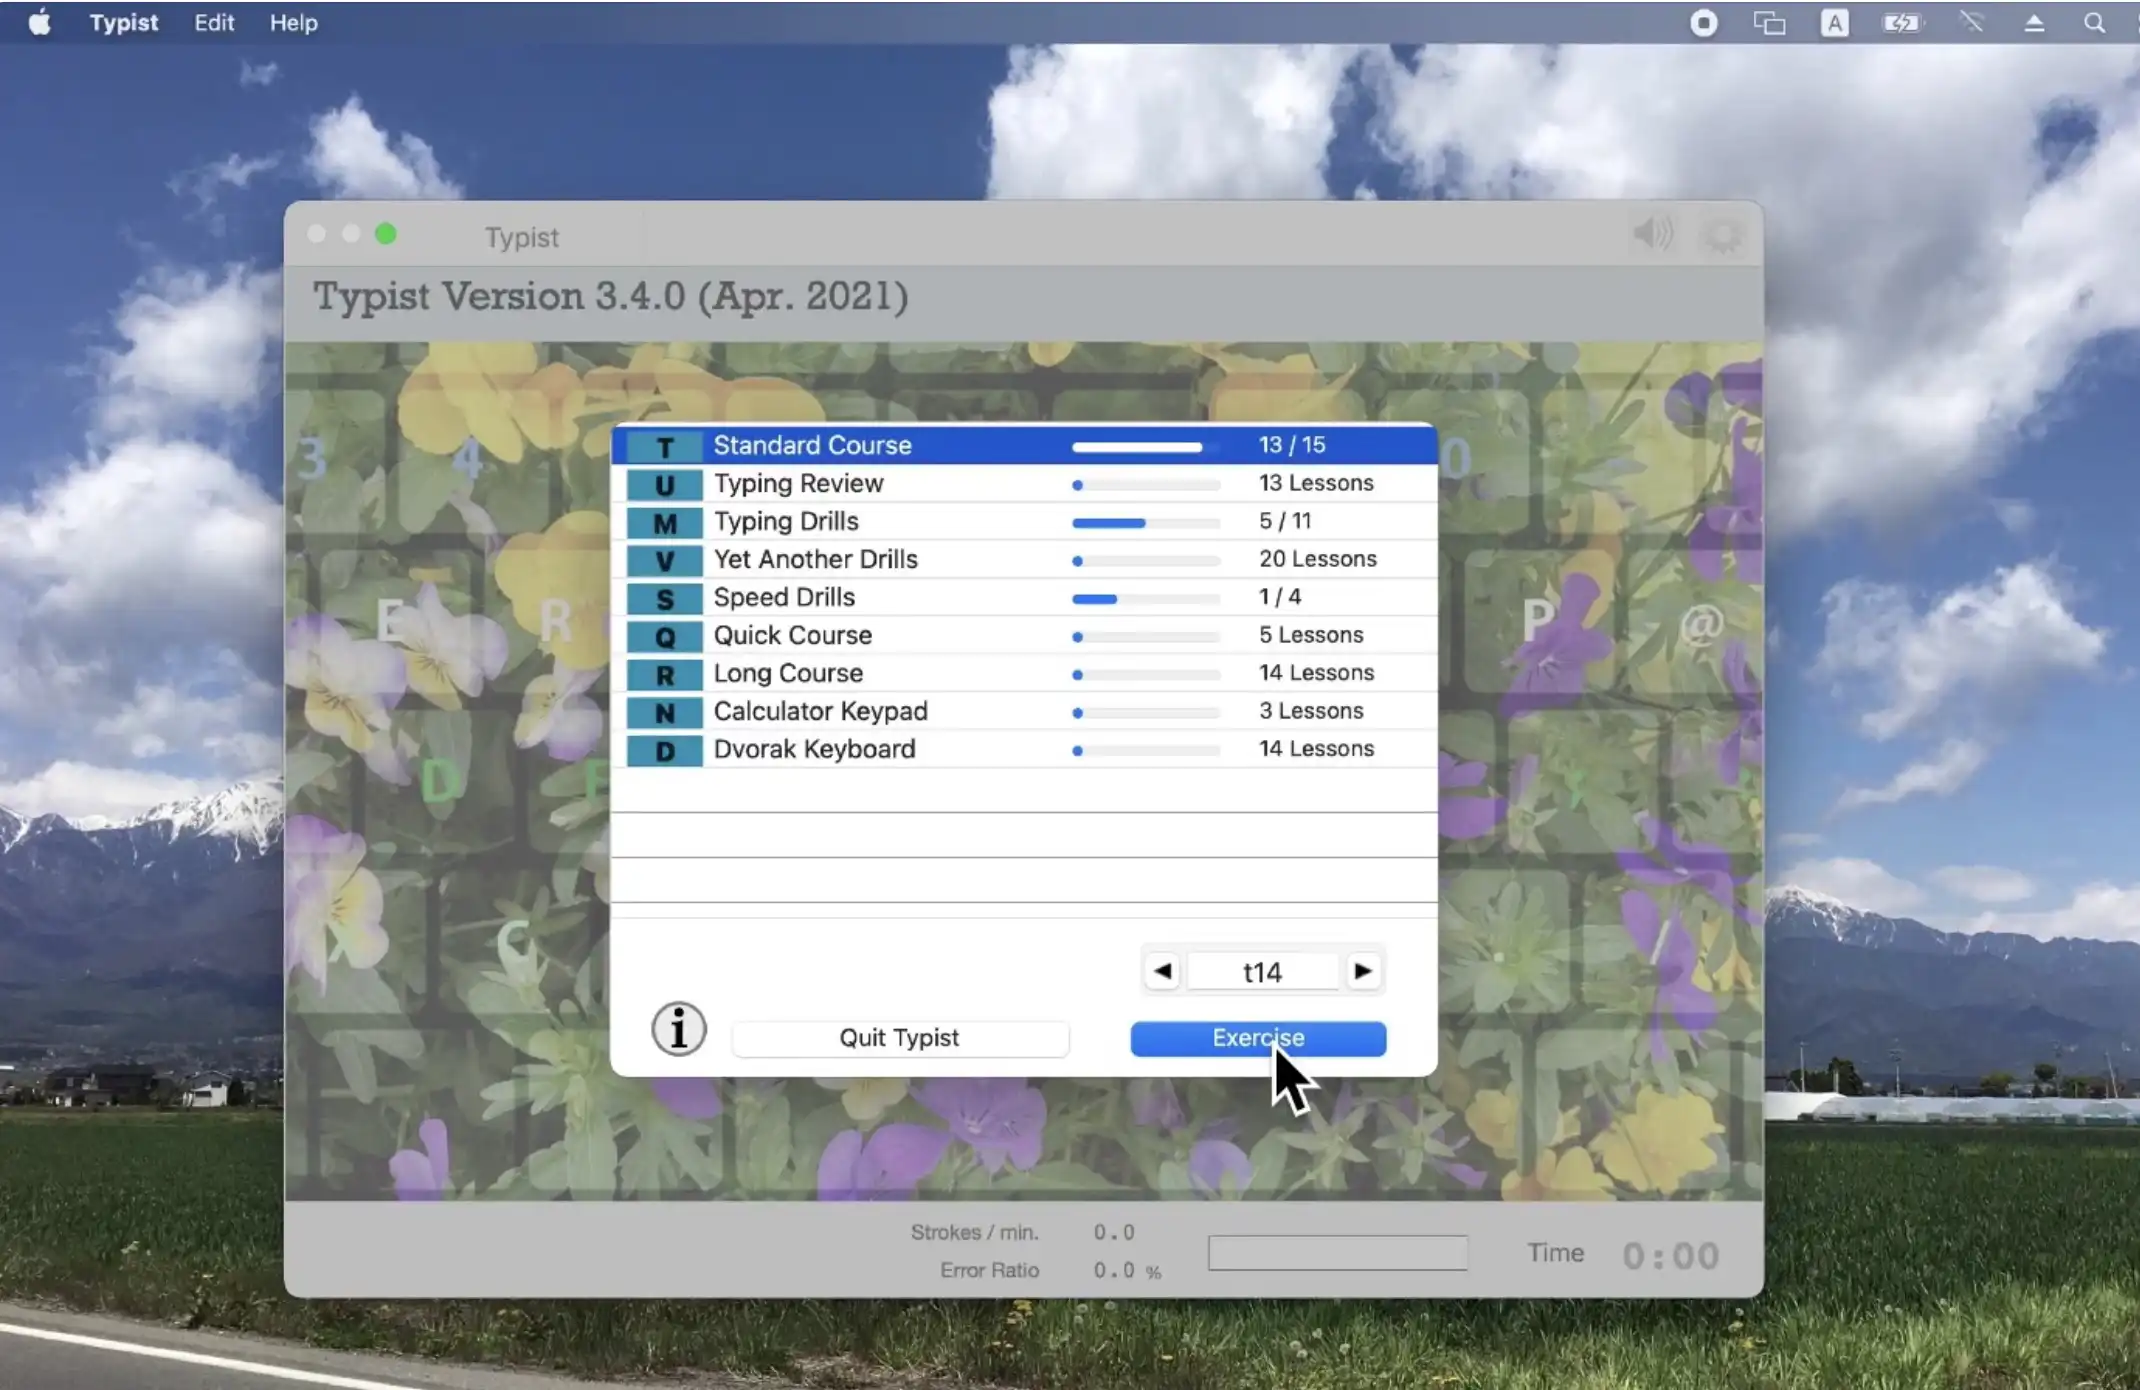The height and width of the screenshot is (1390, 2140).
Task: Click the 1 / 4 progress count
Action: pyautogui.click(x=1280, y=597)
